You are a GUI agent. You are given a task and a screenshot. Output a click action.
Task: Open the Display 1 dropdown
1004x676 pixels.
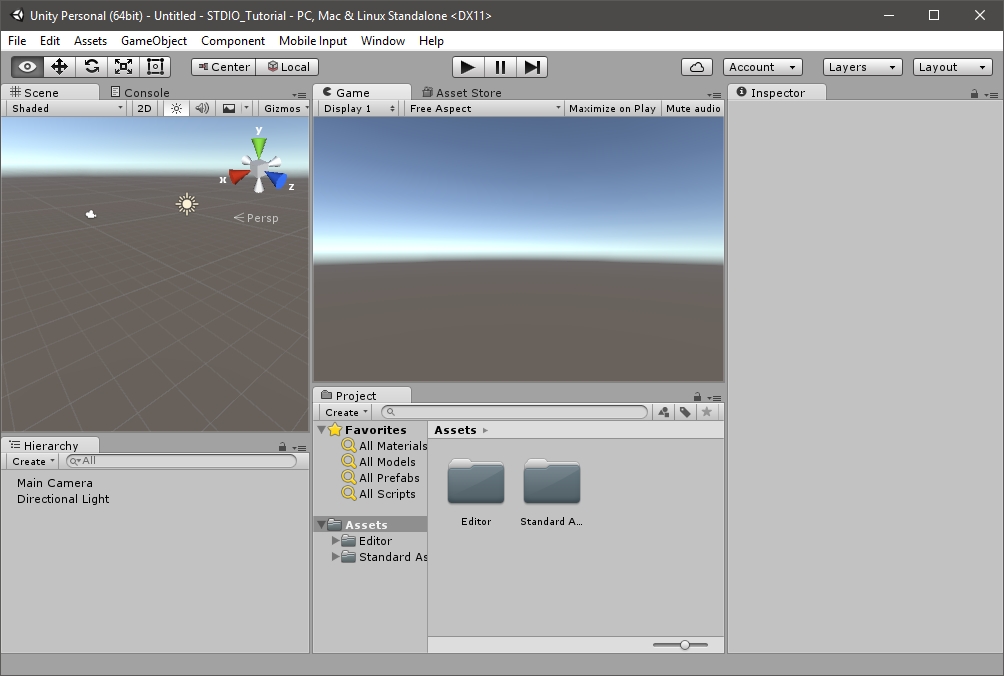359,108
